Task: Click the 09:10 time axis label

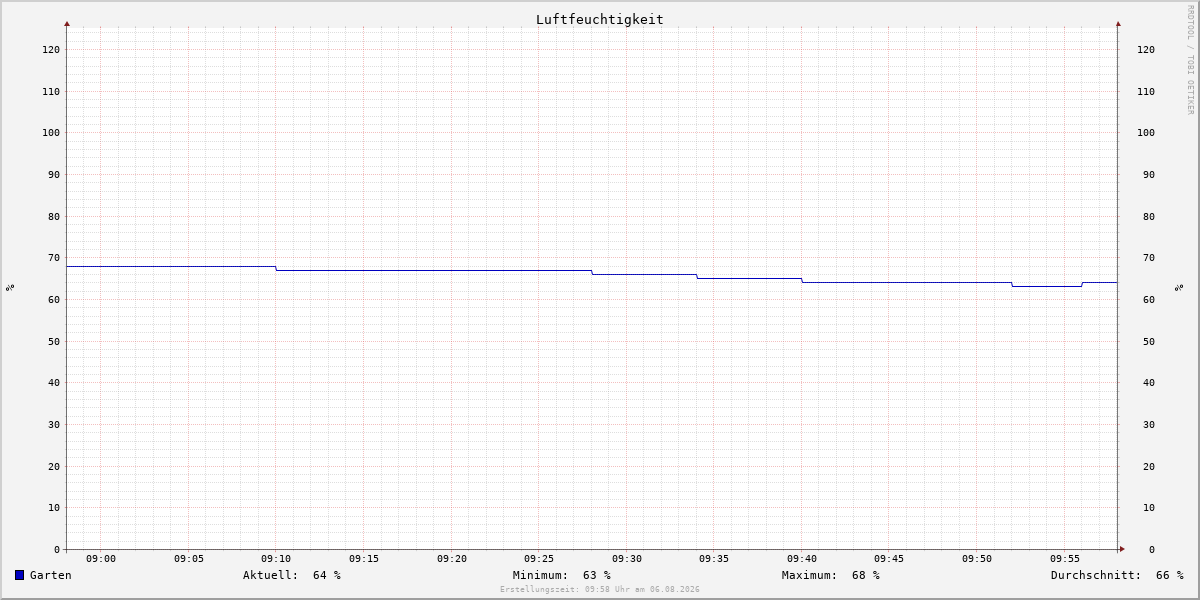Action: click(x=276, y=559)
